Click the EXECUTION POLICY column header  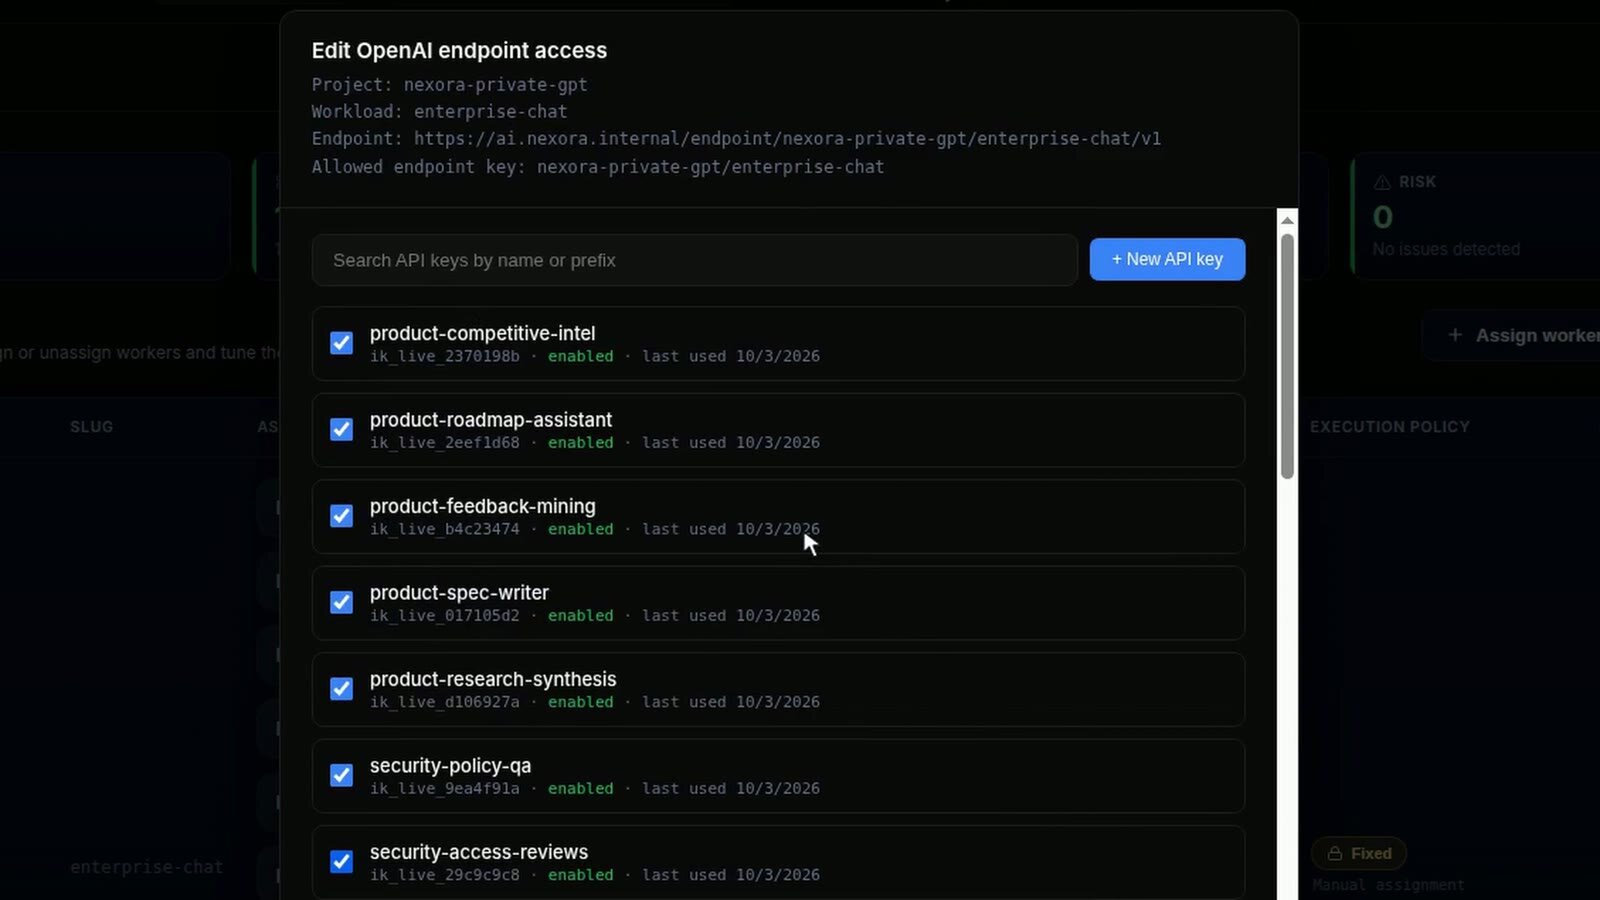click(x=1390, y=427)
